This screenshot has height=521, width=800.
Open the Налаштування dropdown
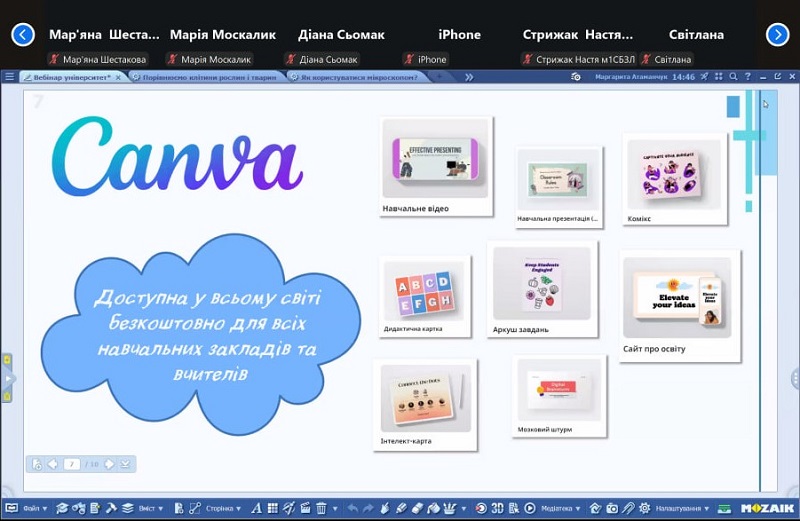[683, 508]
